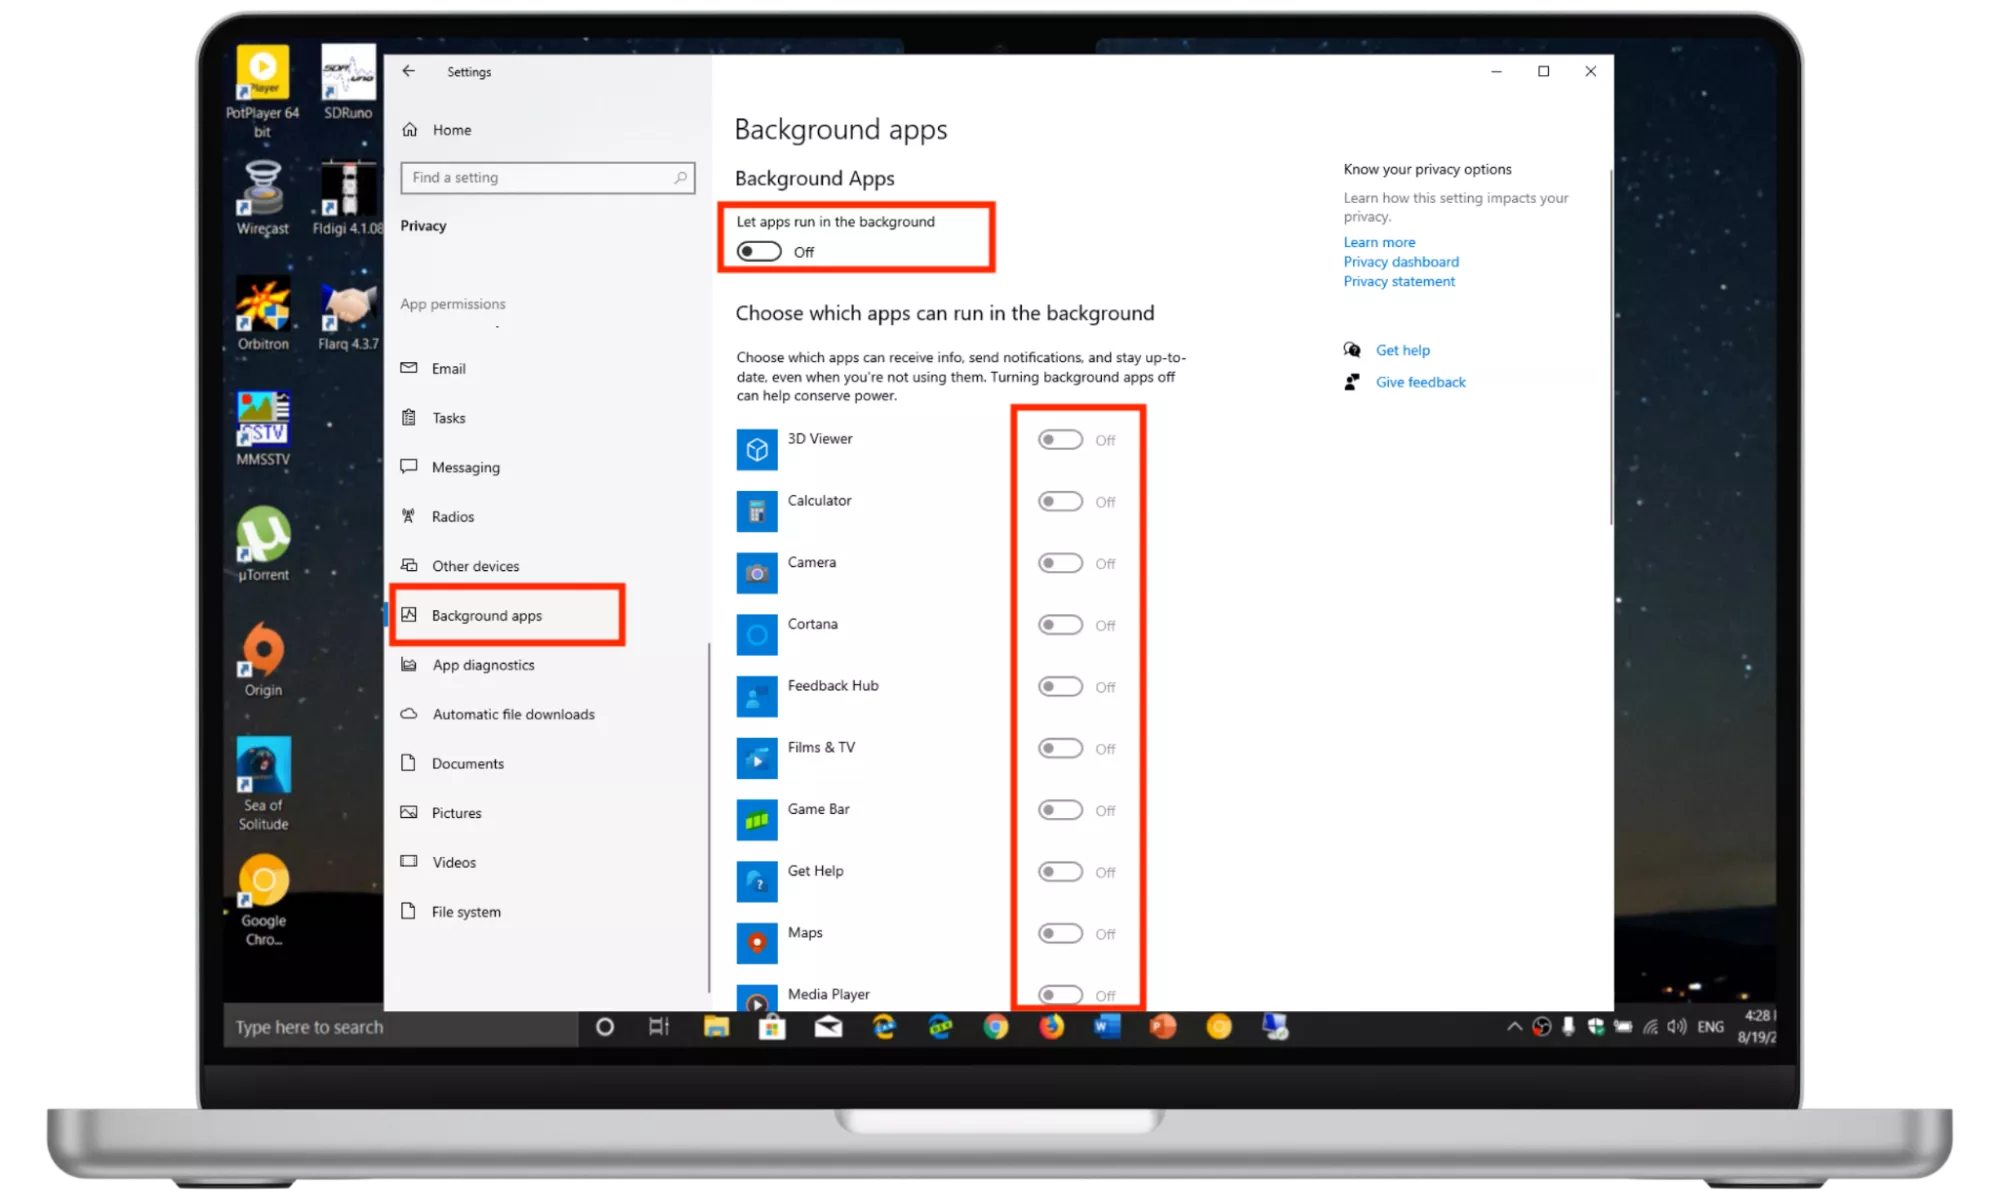Go to Settings Home
This screenshot has width=1999, height=1200.
(x=437, y=130)
